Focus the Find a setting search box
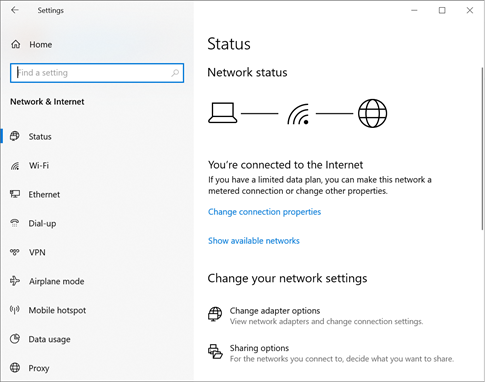 point(97,73)
